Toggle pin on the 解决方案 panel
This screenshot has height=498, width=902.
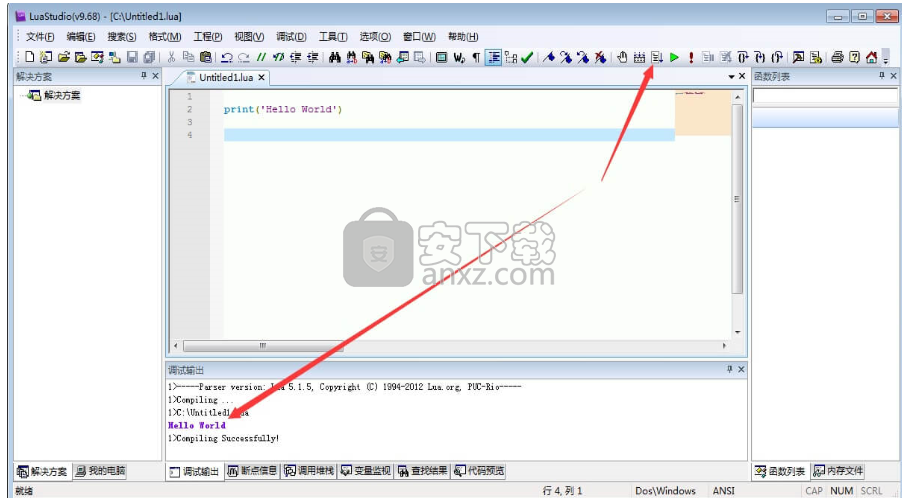pos(144,76)
